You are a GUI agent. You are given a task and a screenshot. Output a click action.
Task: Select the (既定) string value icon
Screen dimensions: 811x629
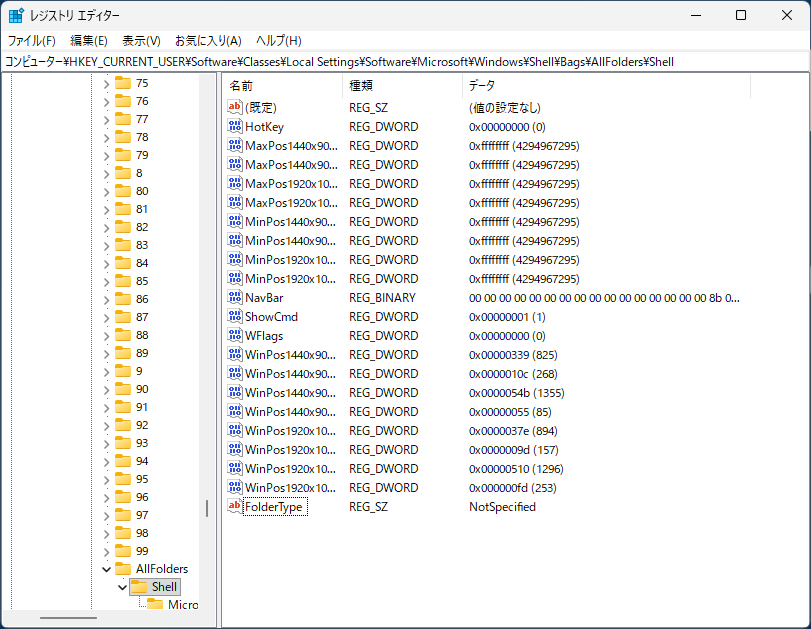click(x=235, y=107)
